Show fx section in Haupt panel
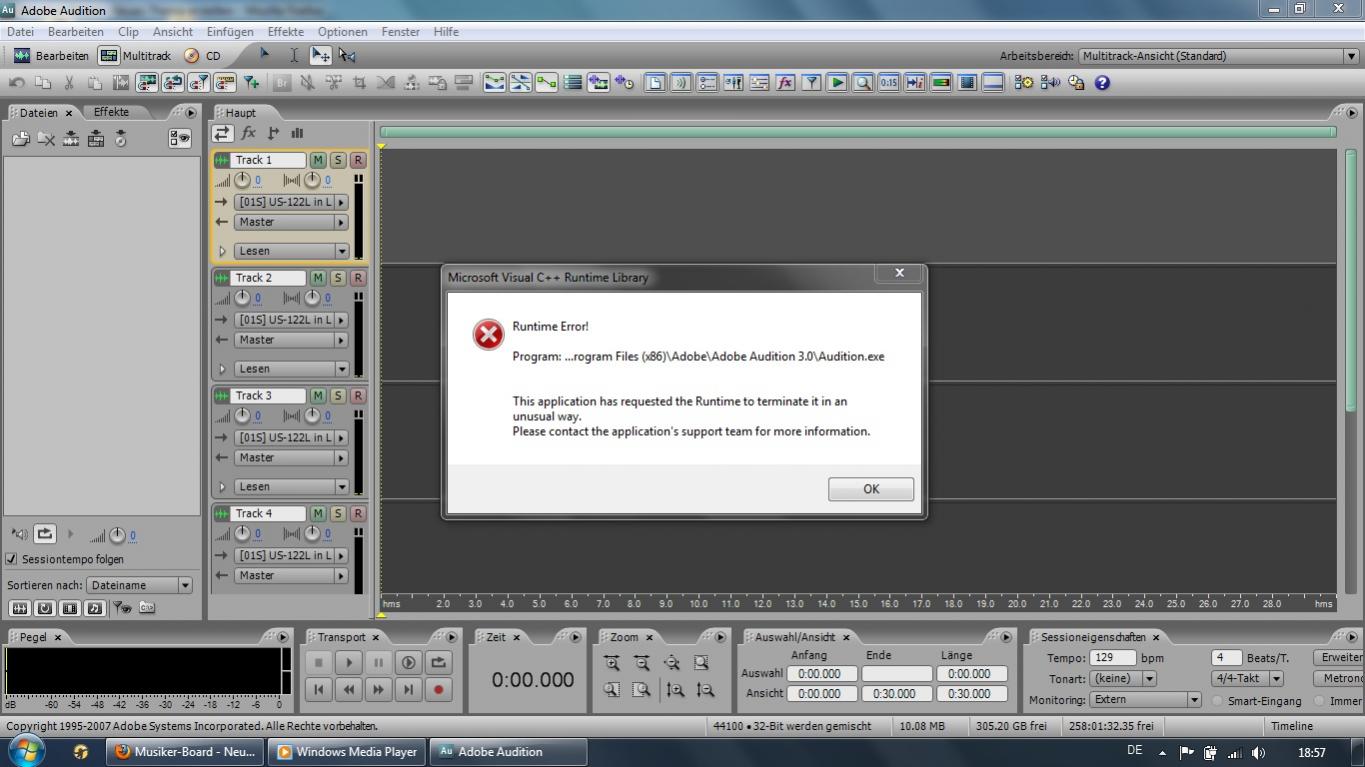This screenshot has width=1365, height=767. coord(248,133)
